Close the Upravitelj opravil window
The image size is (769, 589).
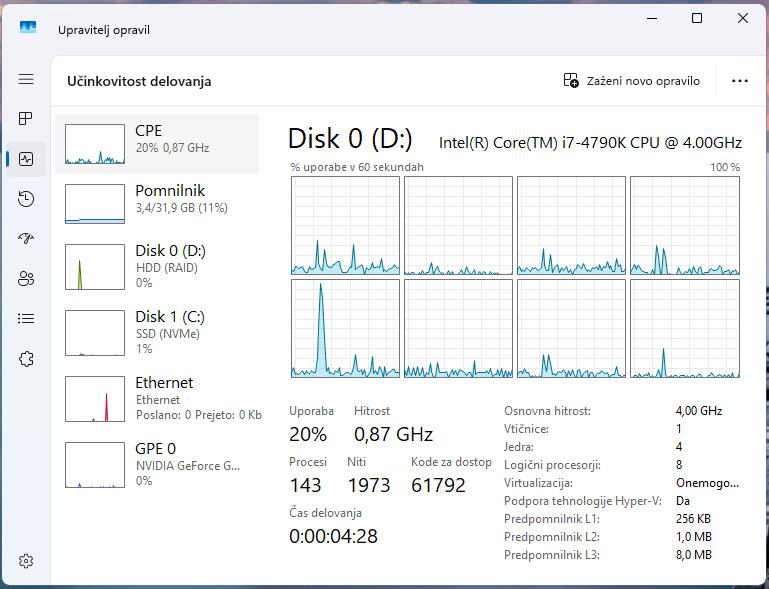point(743,19)
